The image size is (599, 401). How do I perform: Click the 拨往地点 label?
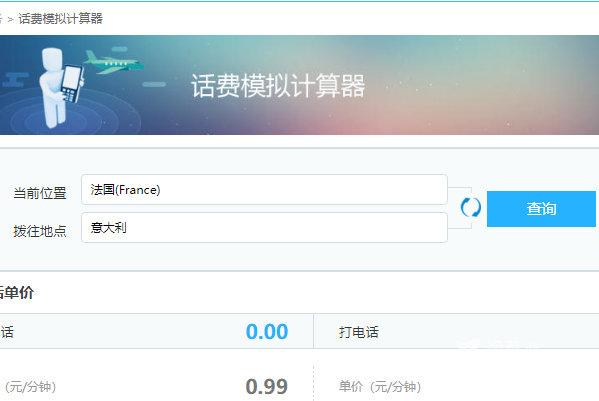coord(40,231)
